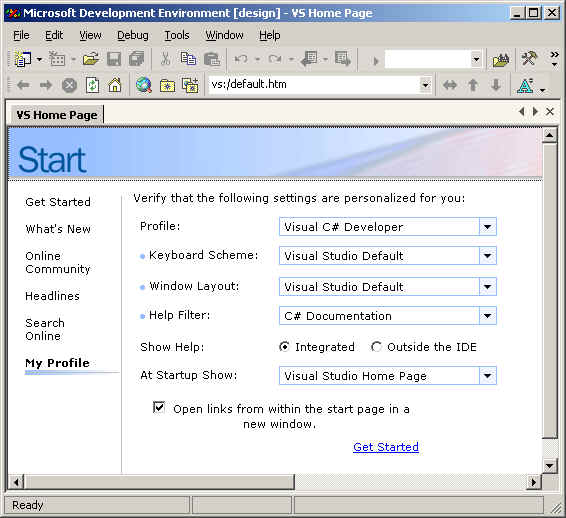The image size is (566, 518).
Task: Open Online Community in the sidebar
Action: pos(58,262)
